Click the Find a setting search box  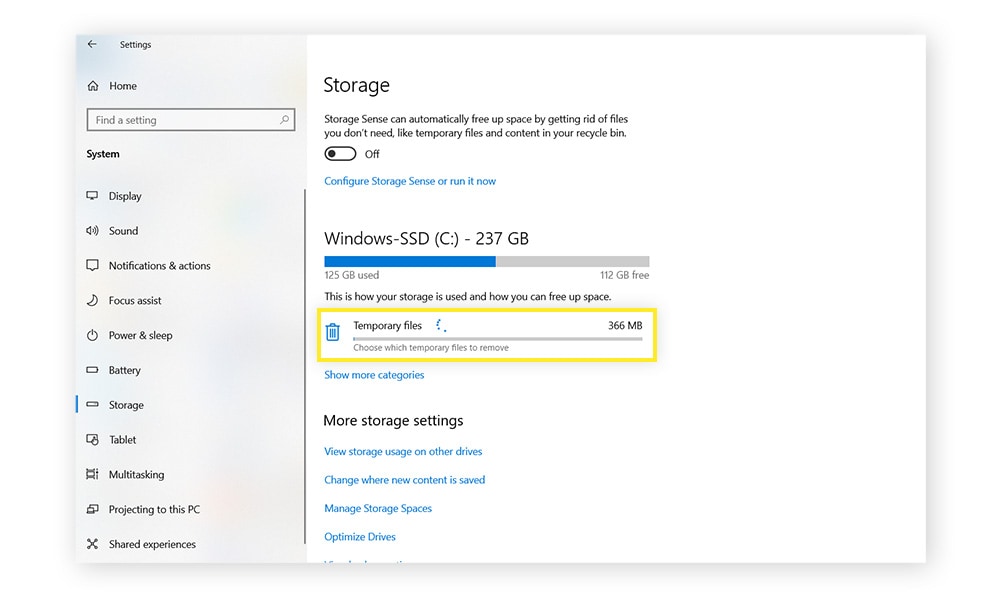pos(191,120)
